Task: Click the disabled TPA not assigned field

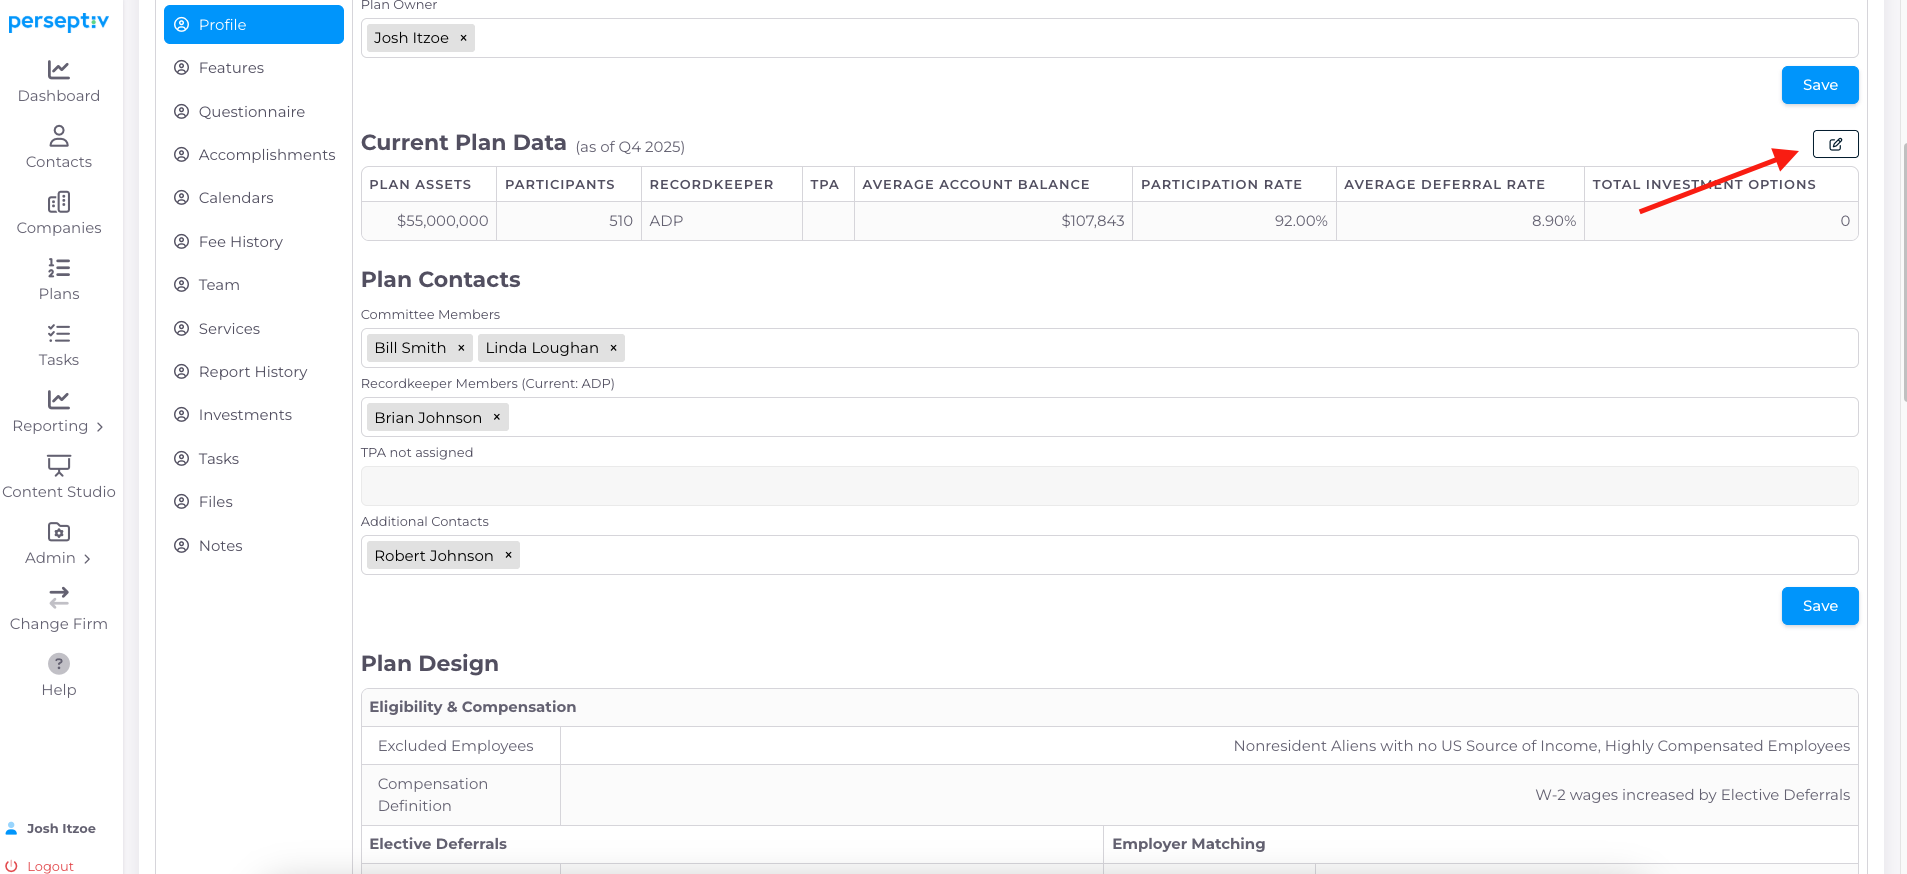Action: pyautogui.click(x=1109, y=486)
